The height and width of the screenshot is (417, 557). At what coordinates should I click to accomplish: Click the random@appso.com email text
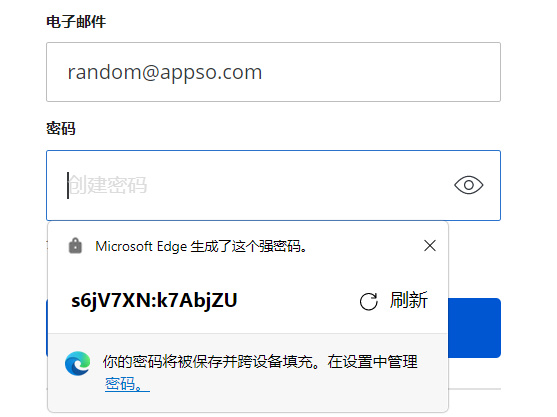tap(165, 72)
